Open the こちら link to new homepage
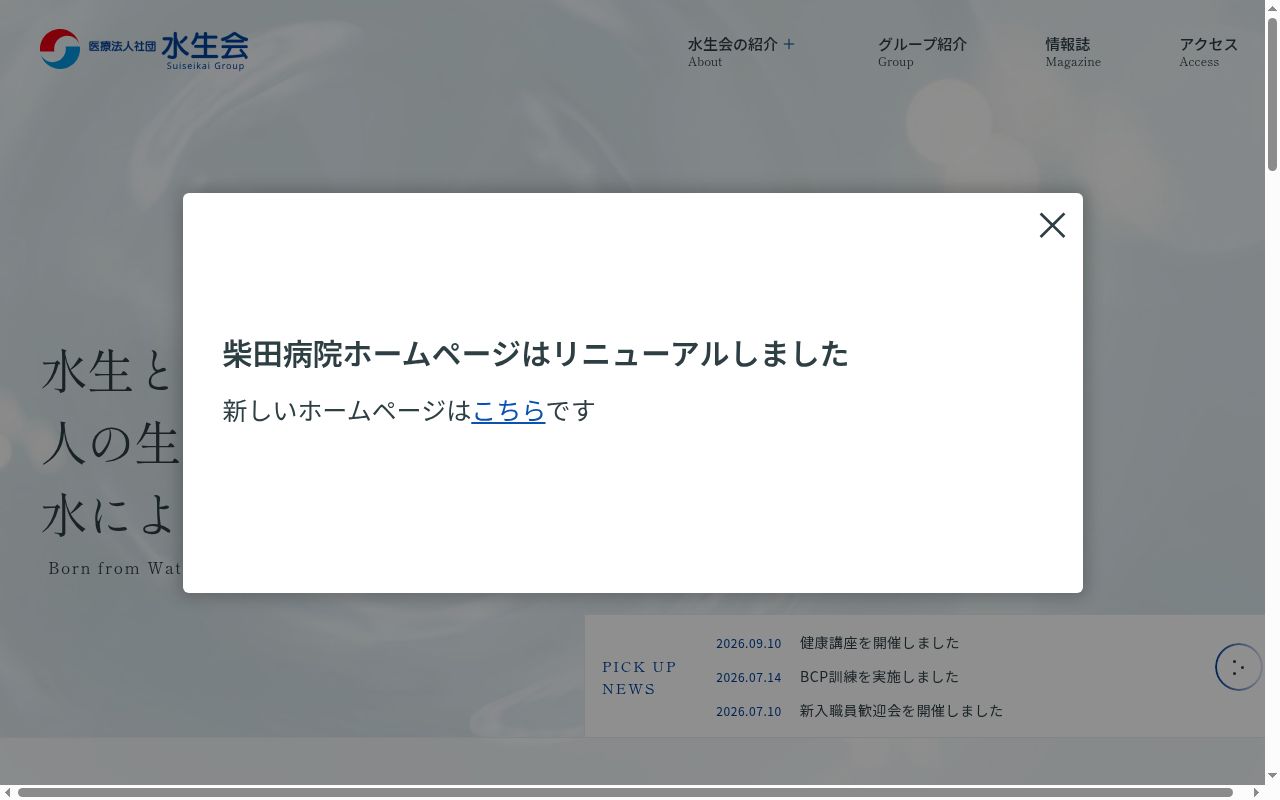Image resolution: width=1280 pixels, height=800 pixels. 509,410
